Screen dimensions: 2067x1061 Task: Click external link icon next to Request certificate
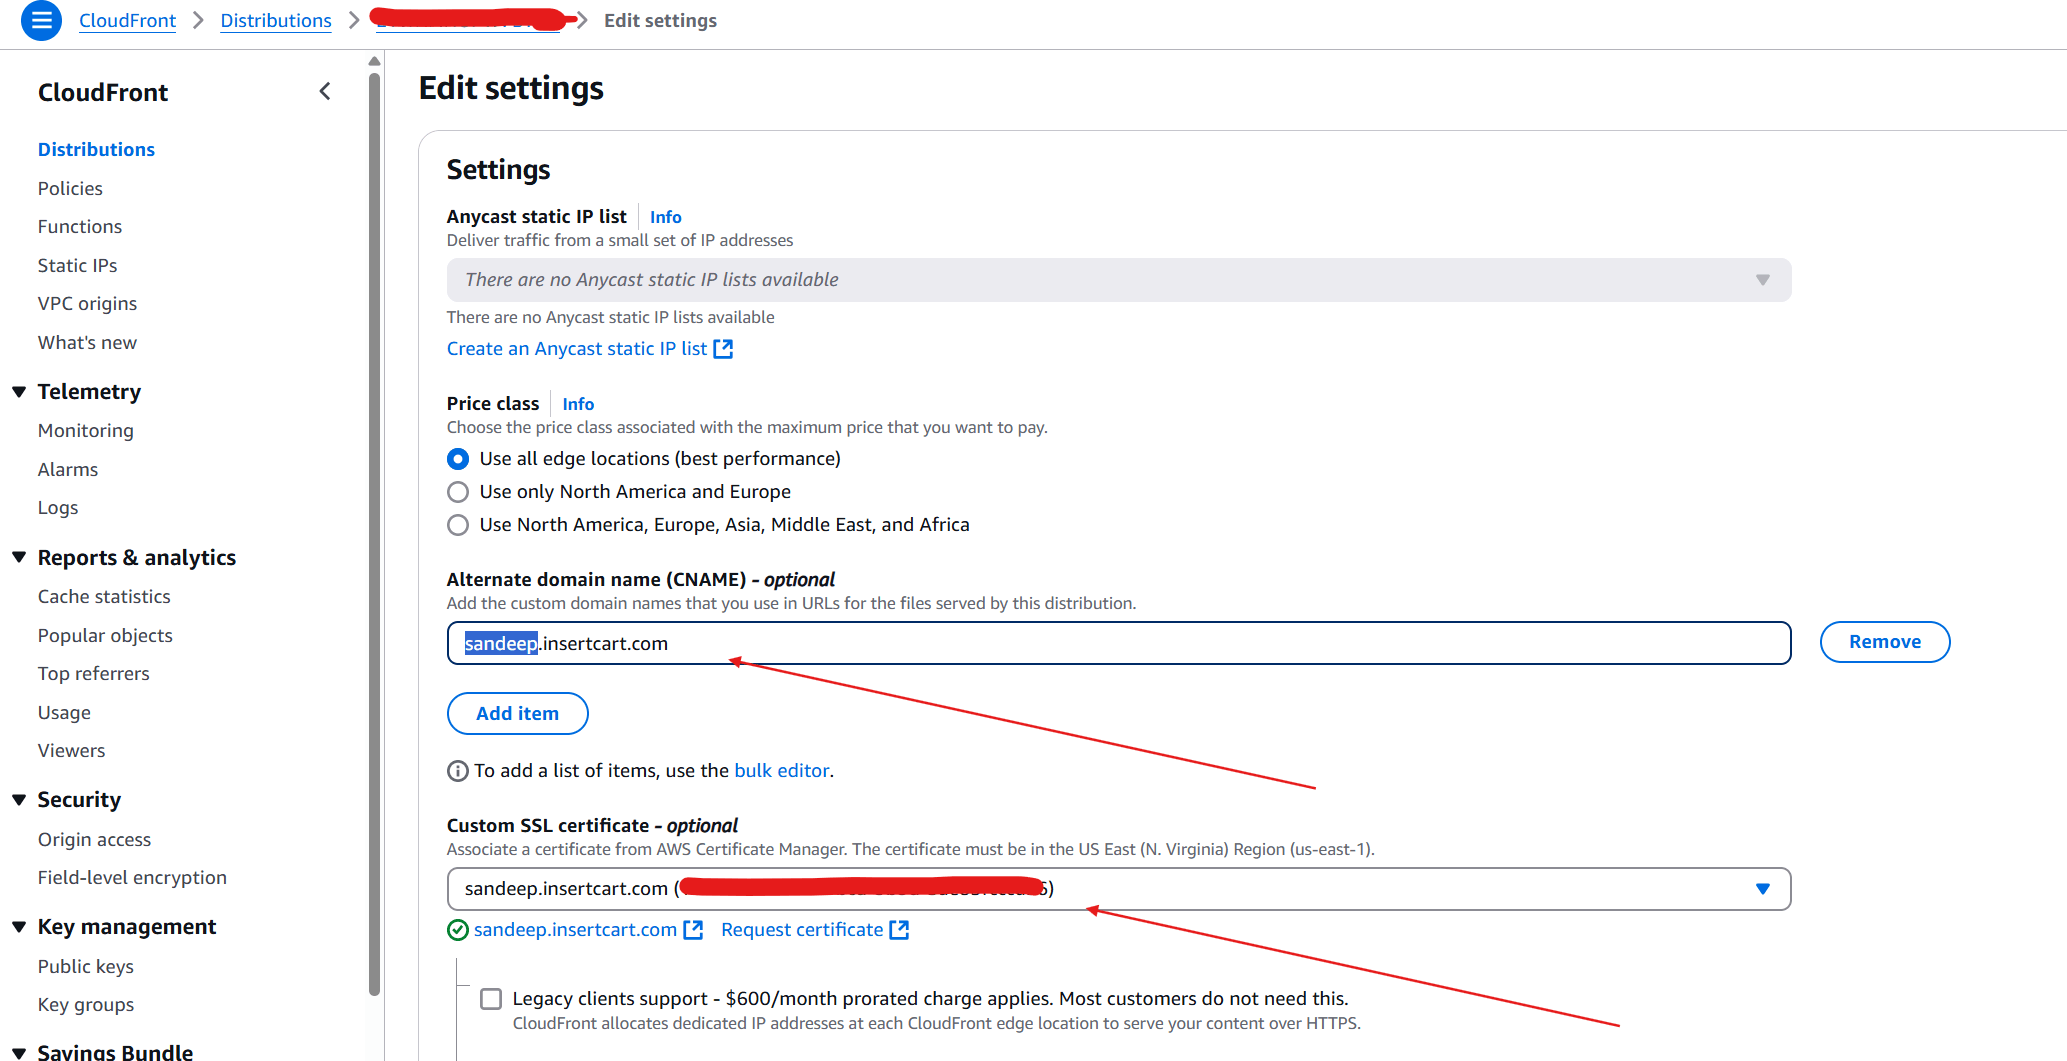899,930
